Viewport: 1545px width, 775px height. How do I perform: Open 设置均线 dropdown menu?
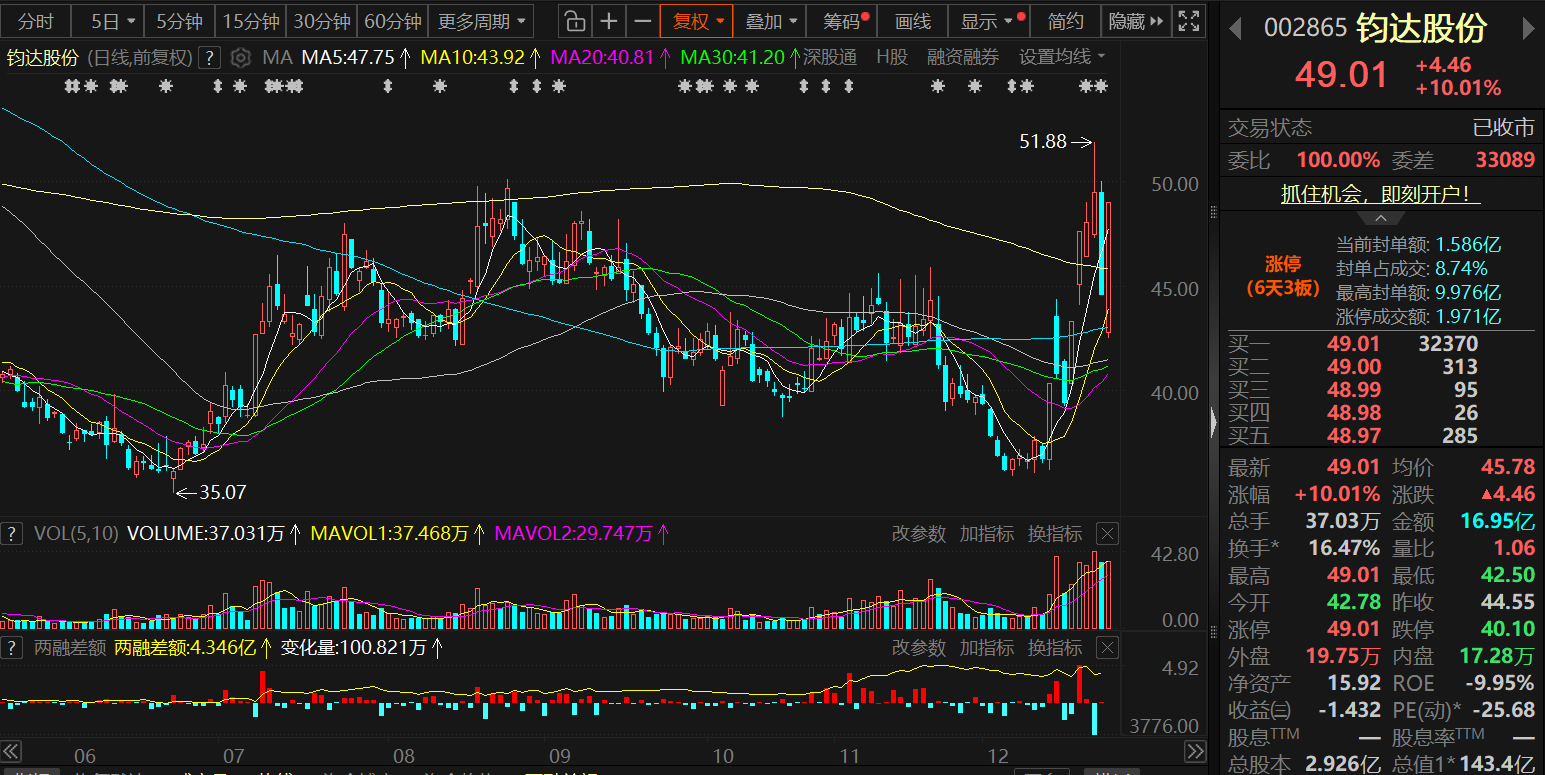pyautogui.click(x=1062, y=57)
